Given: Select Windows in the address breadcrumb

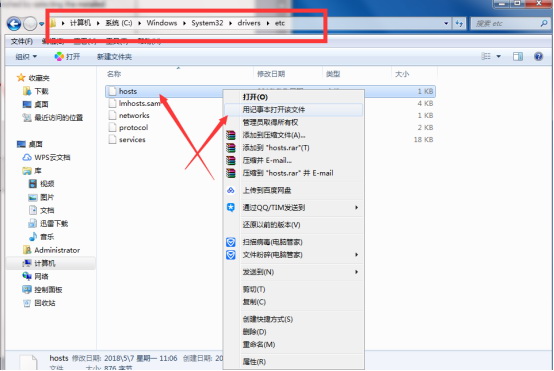Looking at the screenshot, I should (x=161, y=23).
